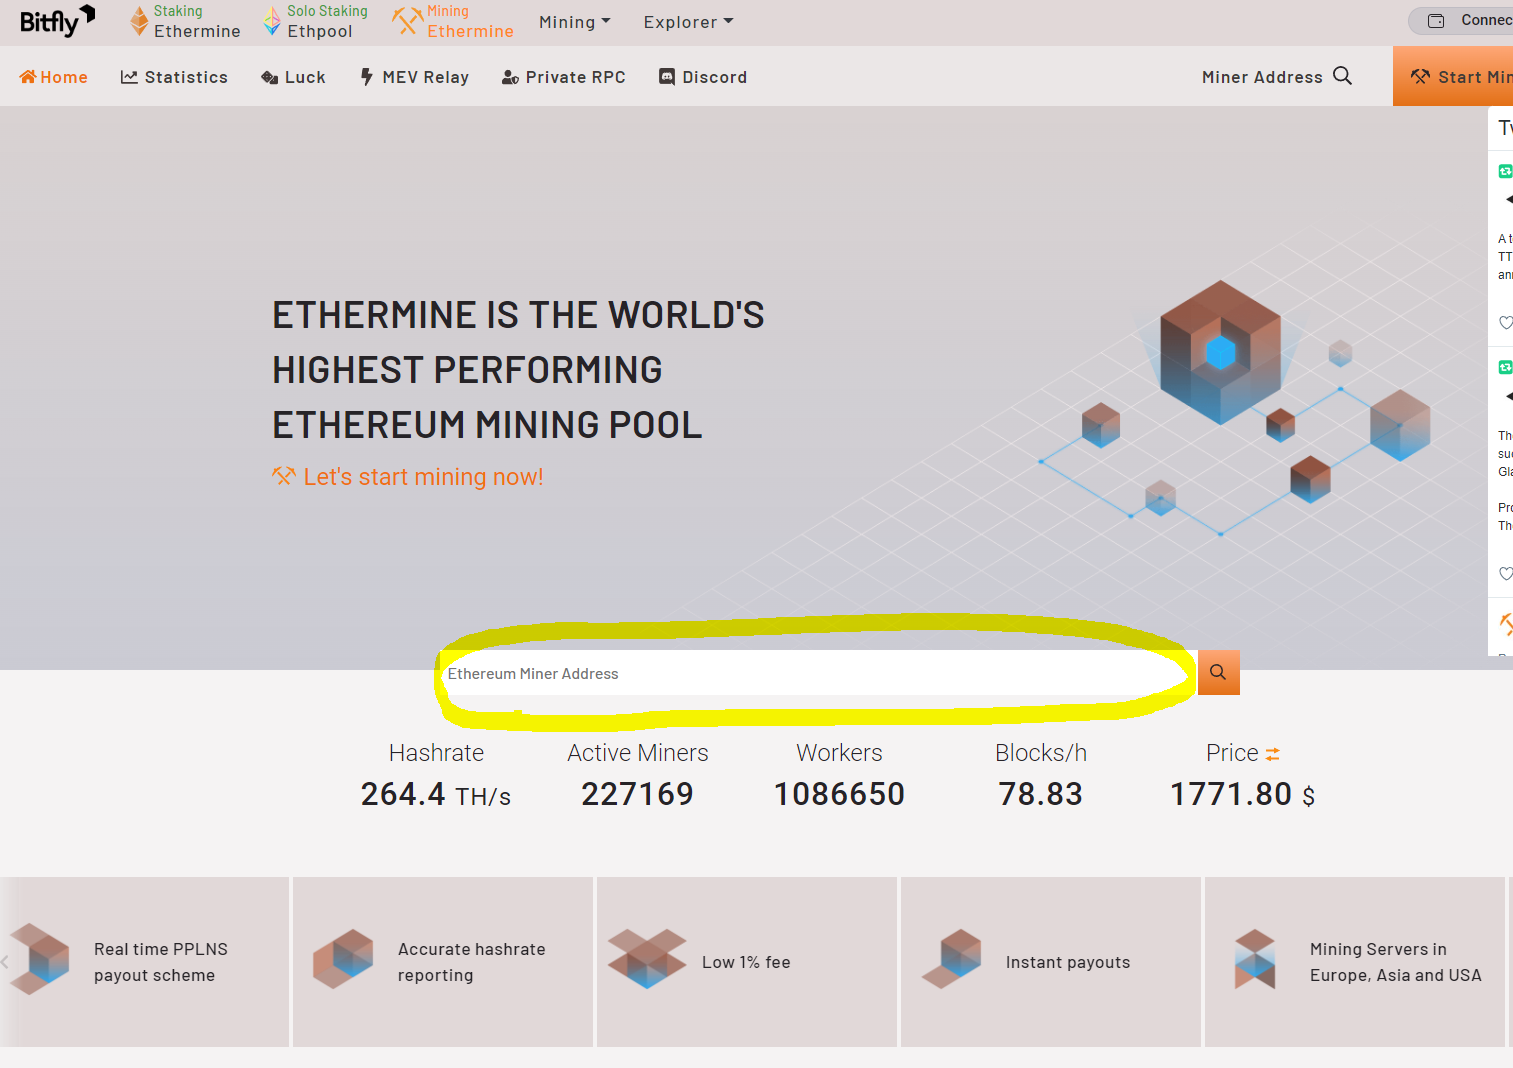Click the Instant payouts cube icon
Screen dimensions: 1513x1068
tap(951, 959)
